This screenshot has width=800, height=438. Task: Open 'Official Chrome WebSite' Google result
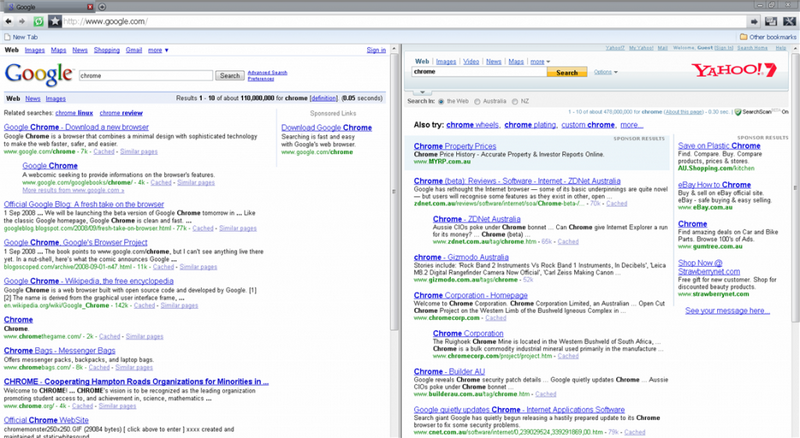(x=46, y=420)
